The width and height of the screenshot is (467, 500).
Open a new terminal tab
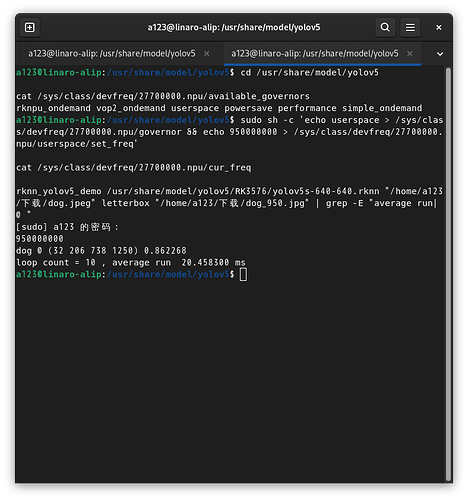click(30, 27)
